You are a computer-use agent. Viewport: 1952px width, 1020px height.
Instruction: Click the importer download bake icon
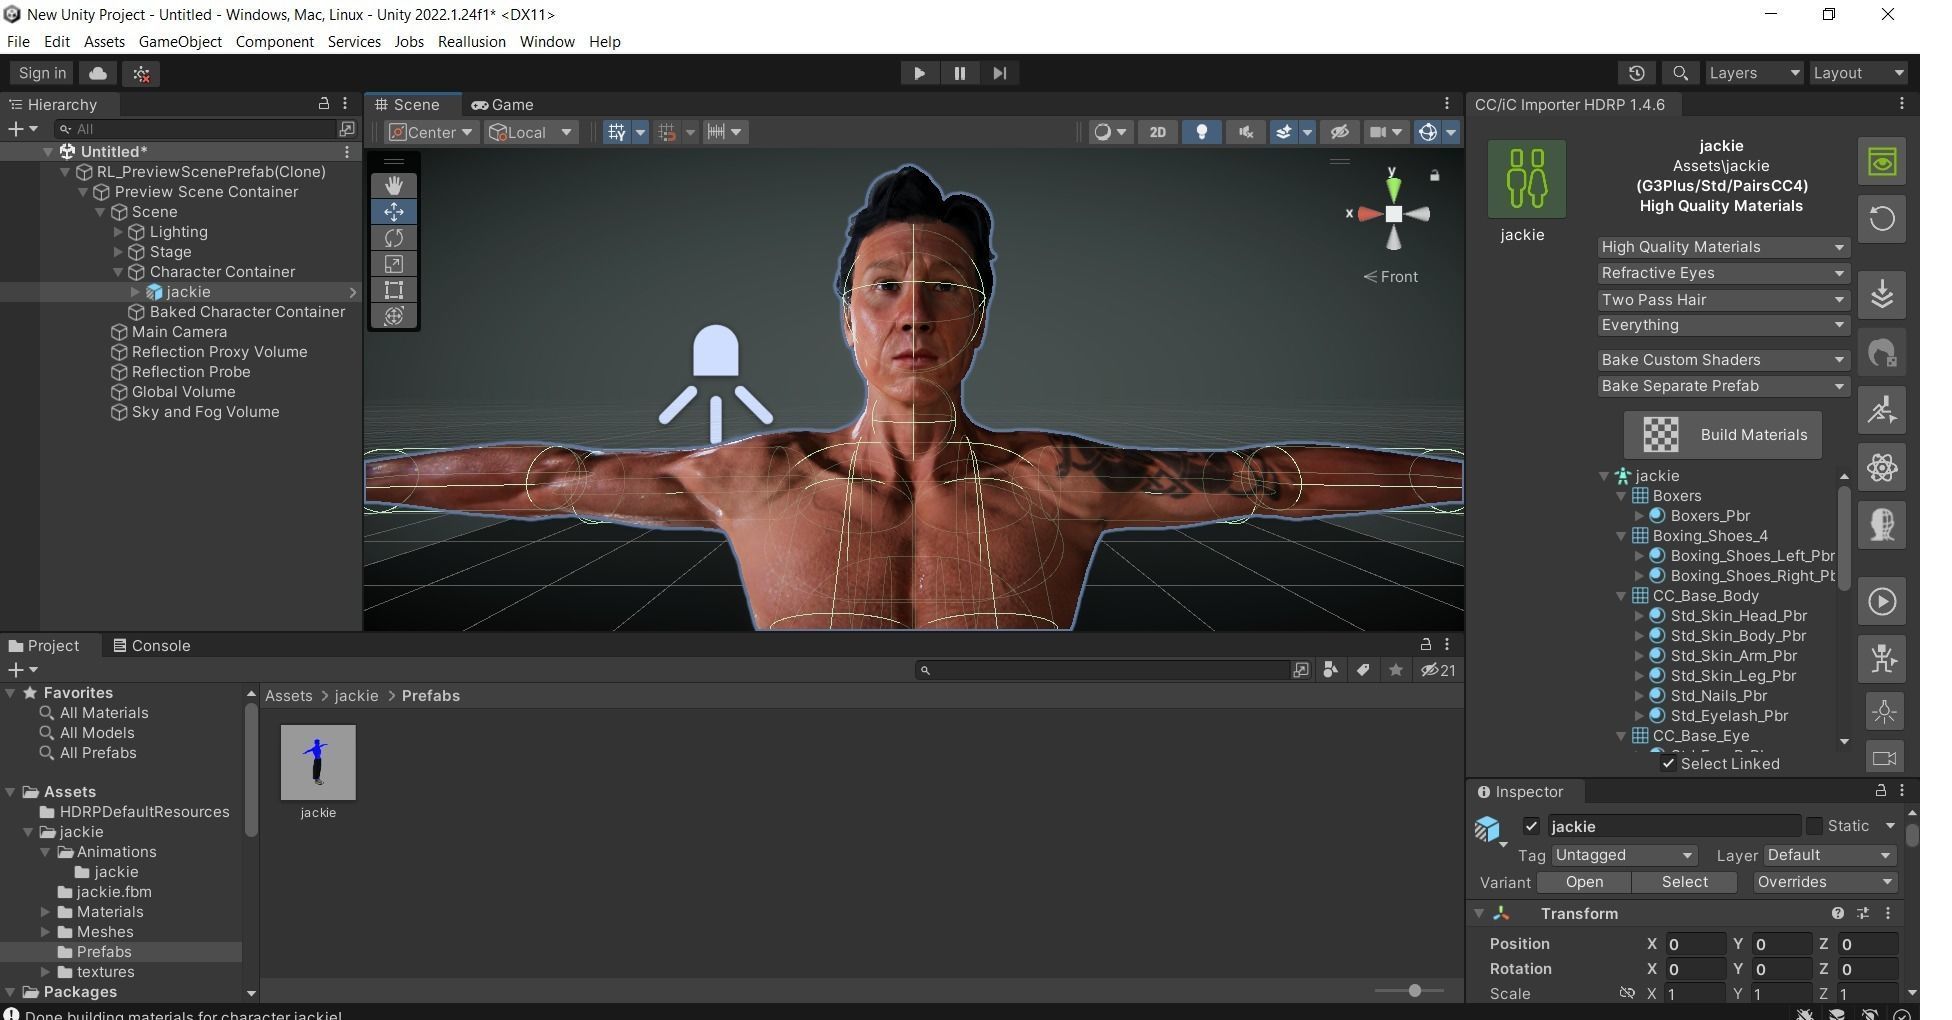click(x=1882, y=296)
